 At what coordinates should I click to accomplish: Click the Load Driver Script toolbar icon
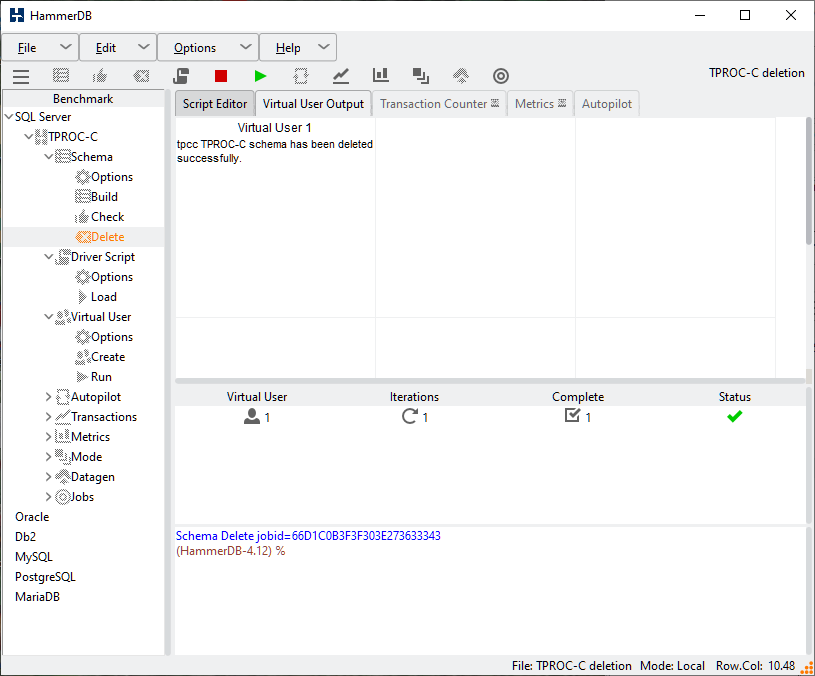pyautogui.click(x=181, y=76)
